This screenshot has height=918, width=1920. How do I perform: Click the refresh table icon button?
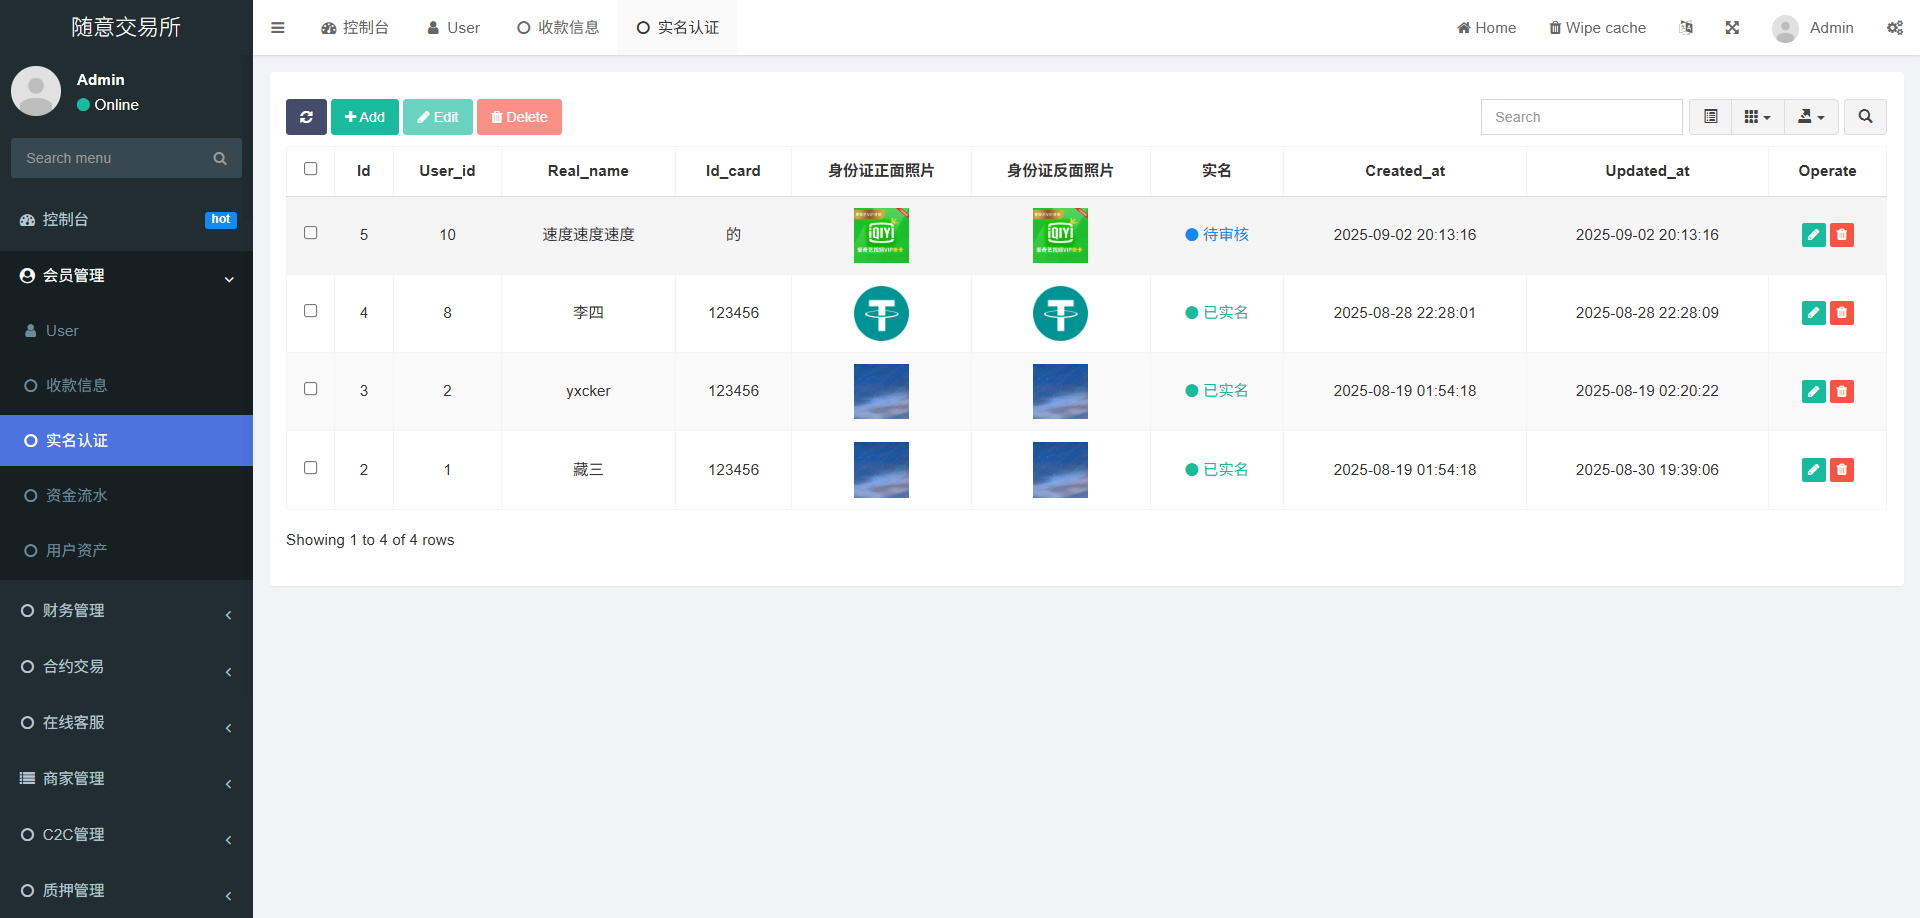click(x=306, y=117)
